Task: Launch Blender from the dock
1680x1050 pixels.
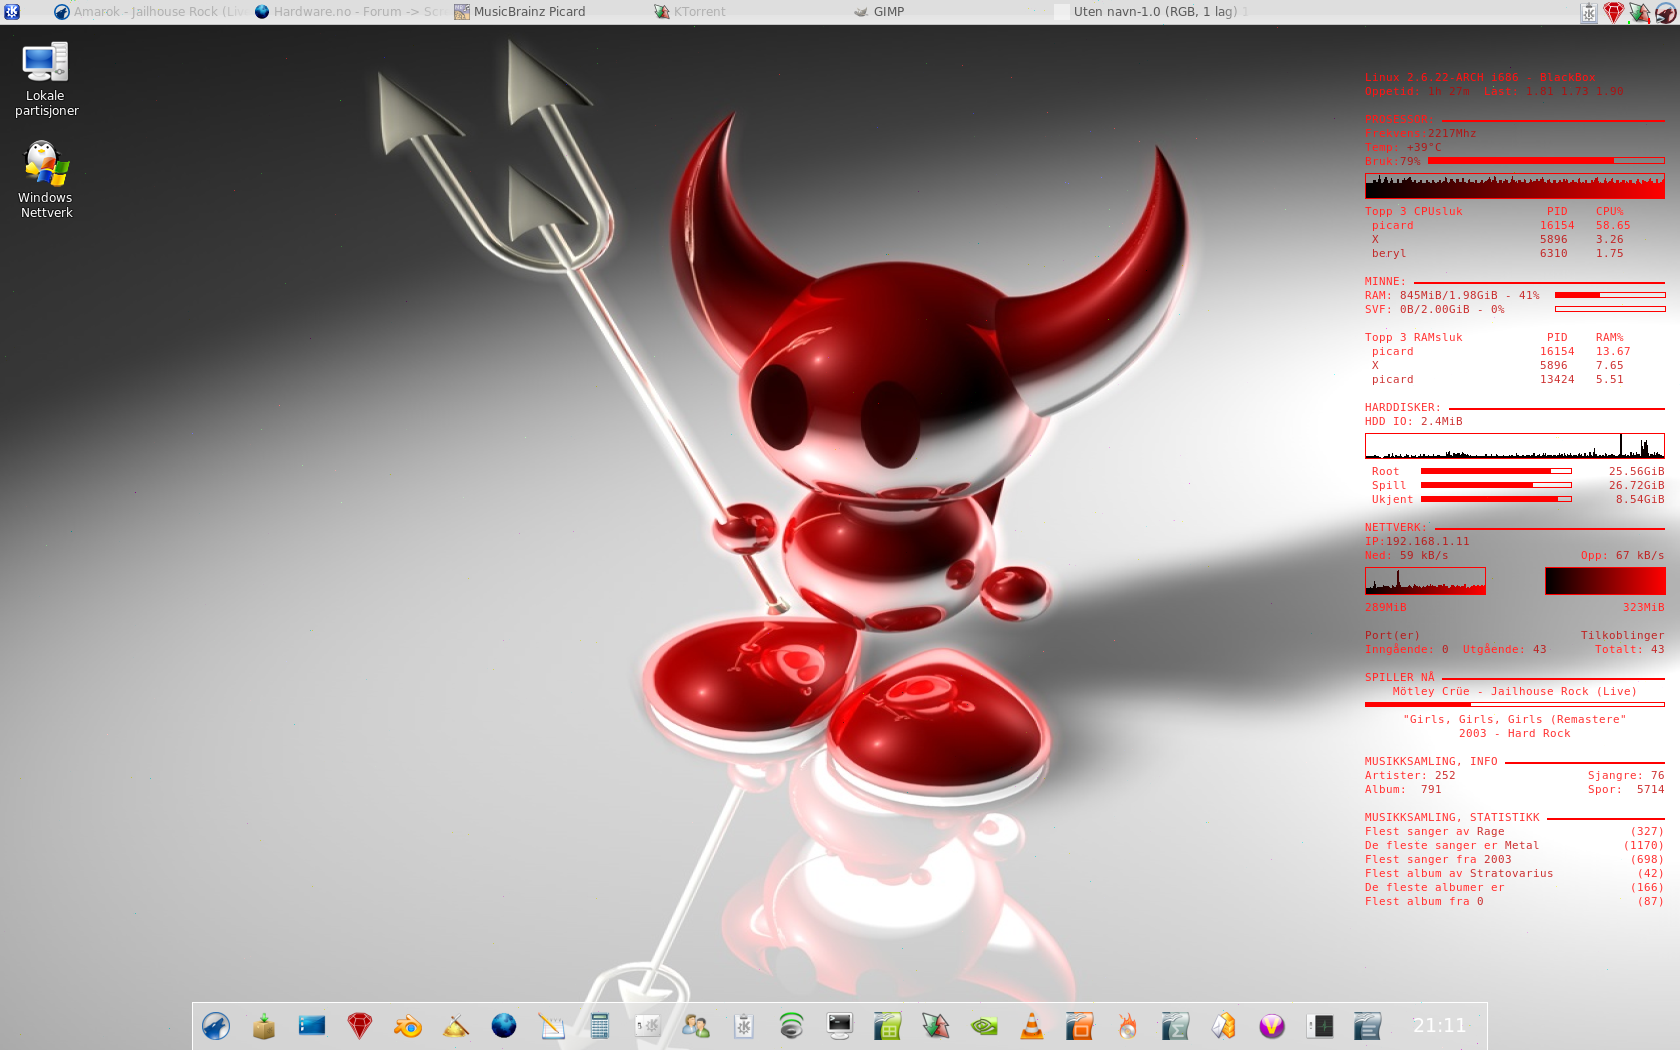Action: 408,1026
